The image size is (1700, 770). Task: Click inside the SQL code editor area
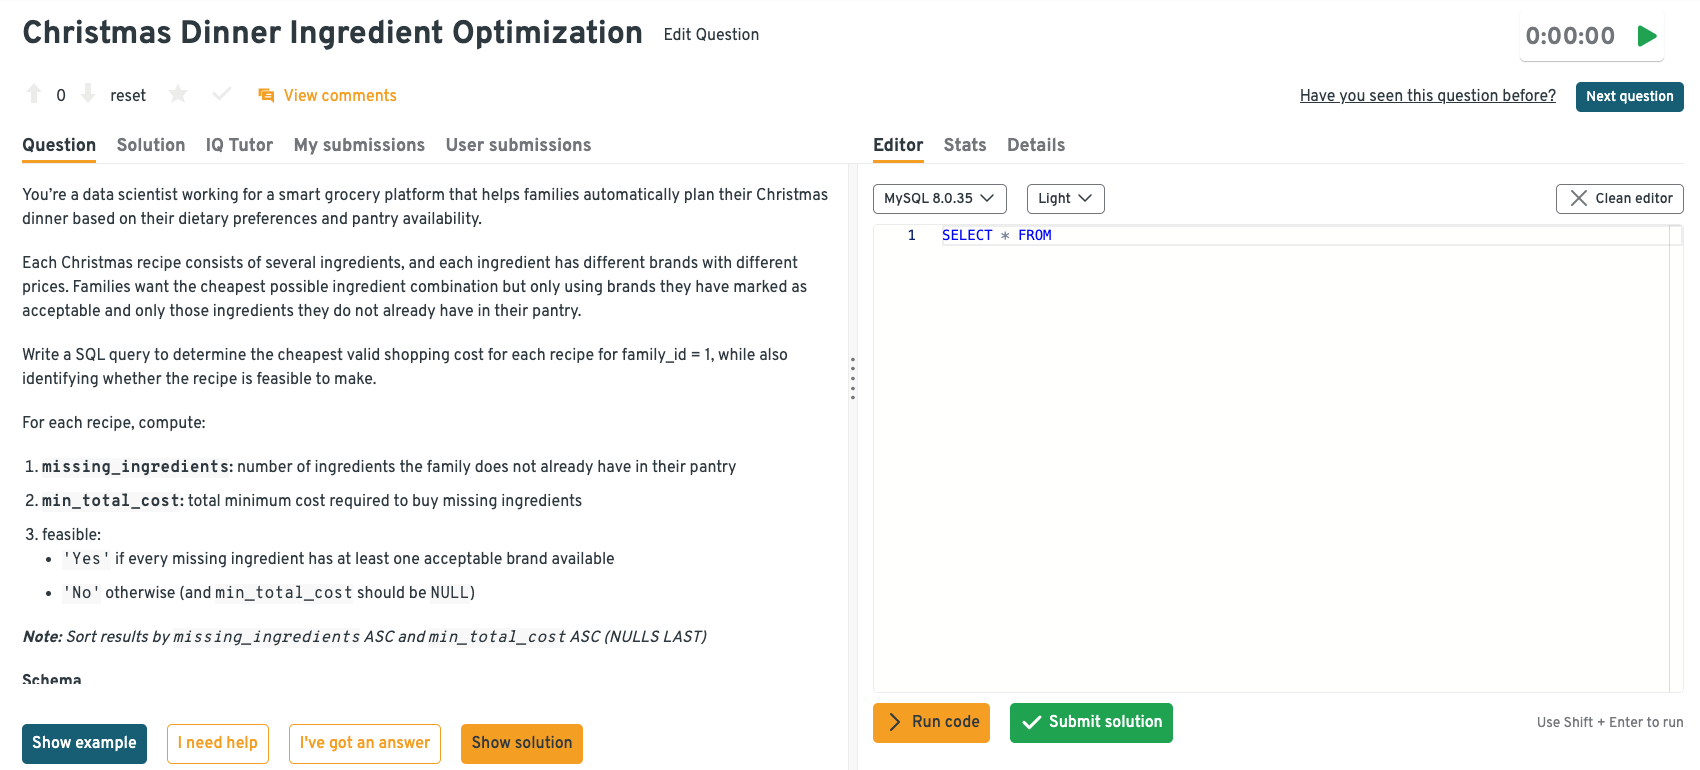pos(1270,450)
